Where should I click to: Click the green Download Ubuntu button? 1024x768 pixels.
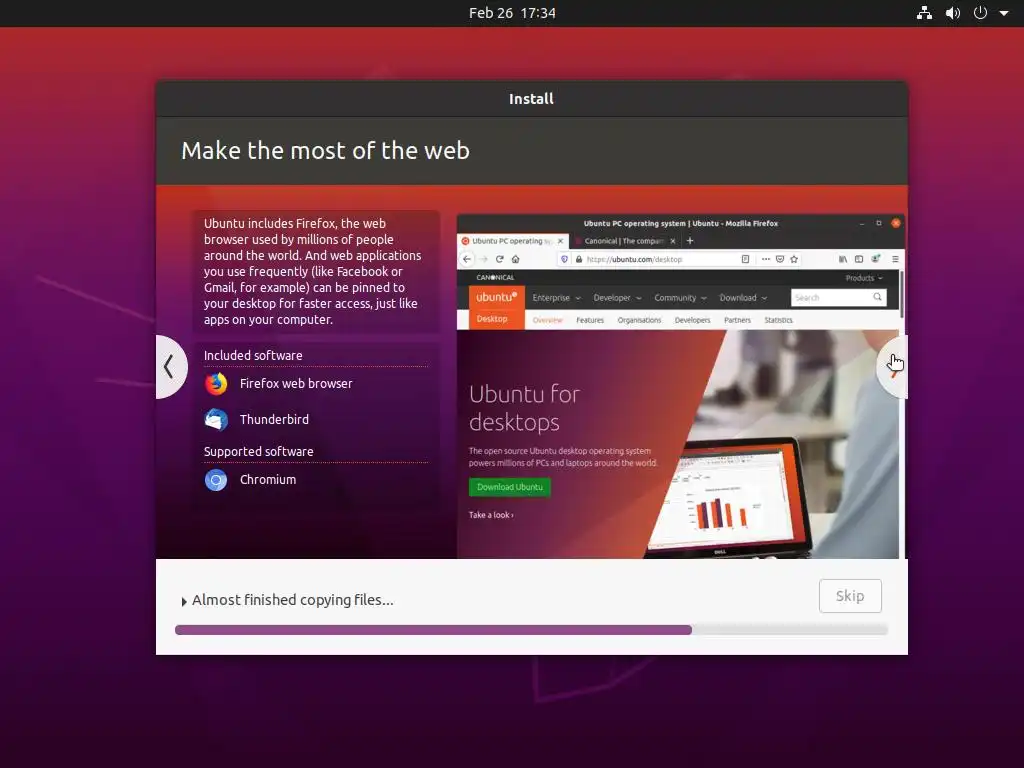[x=509, y=487]
